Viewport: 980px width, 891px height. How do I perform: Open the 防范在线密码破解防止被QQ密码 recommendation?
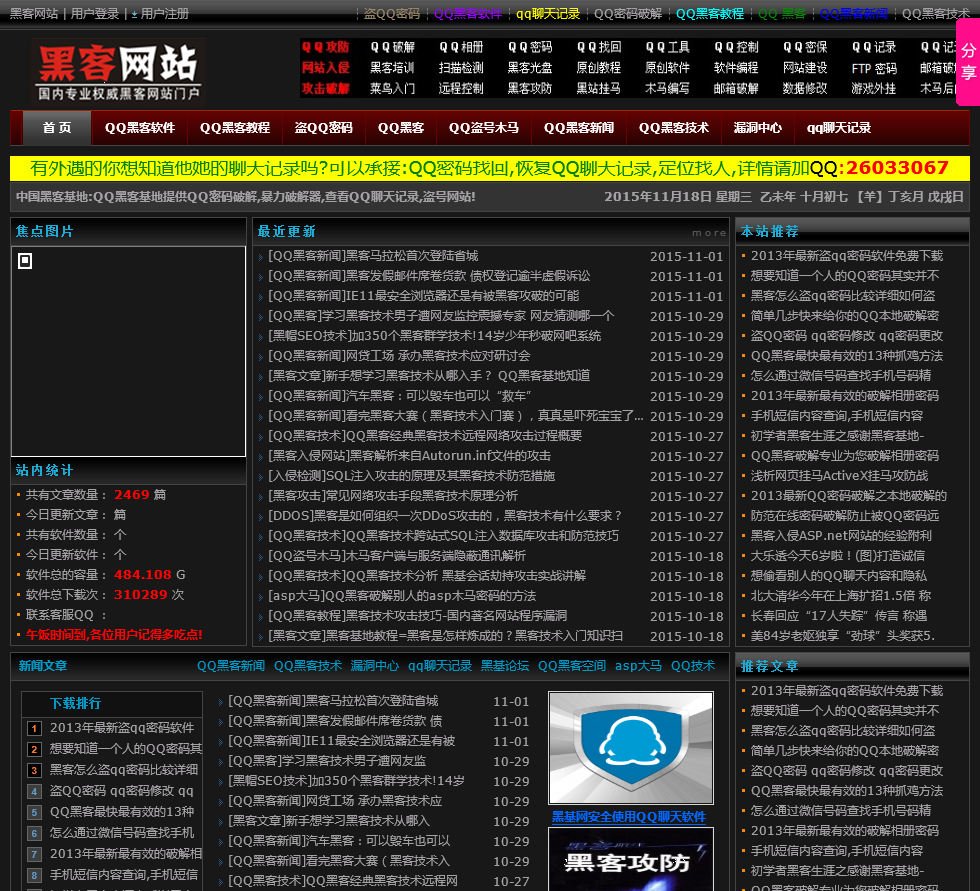(845, 515)
